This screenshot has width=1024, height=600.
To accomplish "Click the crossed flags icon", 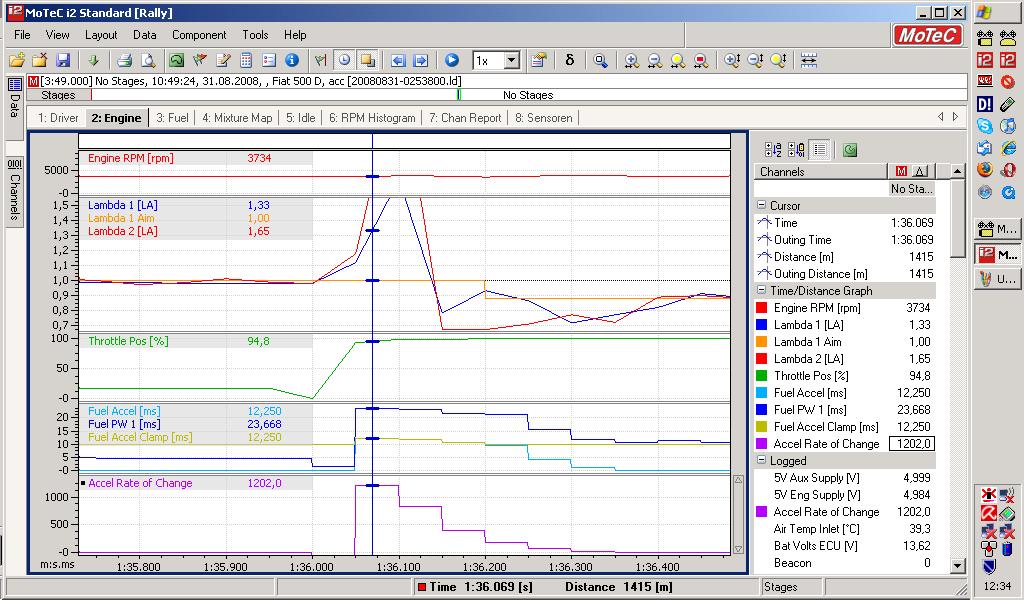I will [200, 61].
